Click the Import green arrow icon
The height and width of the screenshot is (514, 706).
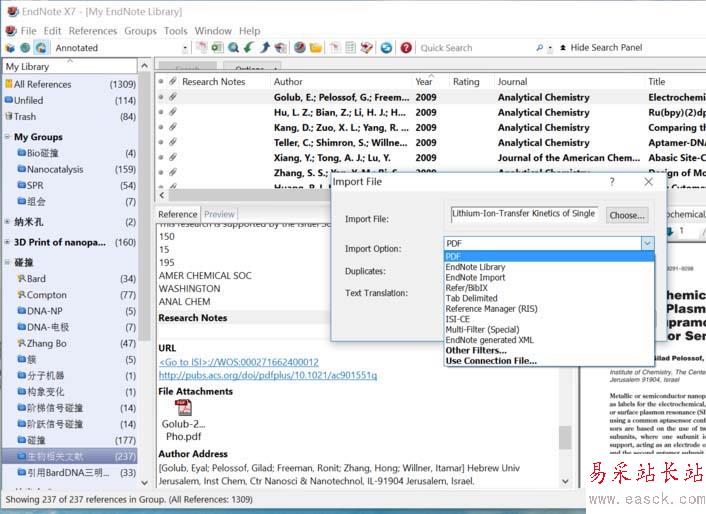249,47
